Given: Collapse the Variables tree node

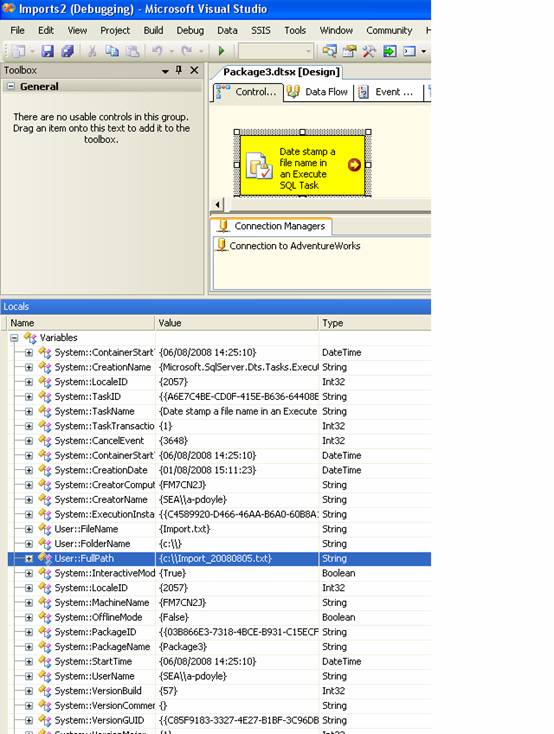Looking at the screenshot, I should 14,338.
